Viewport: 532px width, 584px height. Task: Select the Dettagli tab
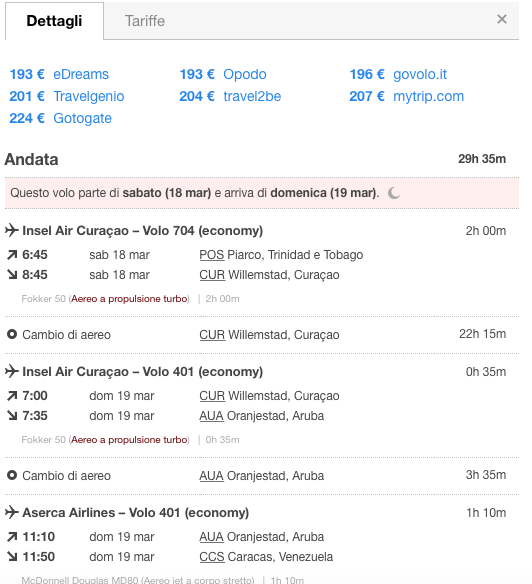tap(54, 21)
